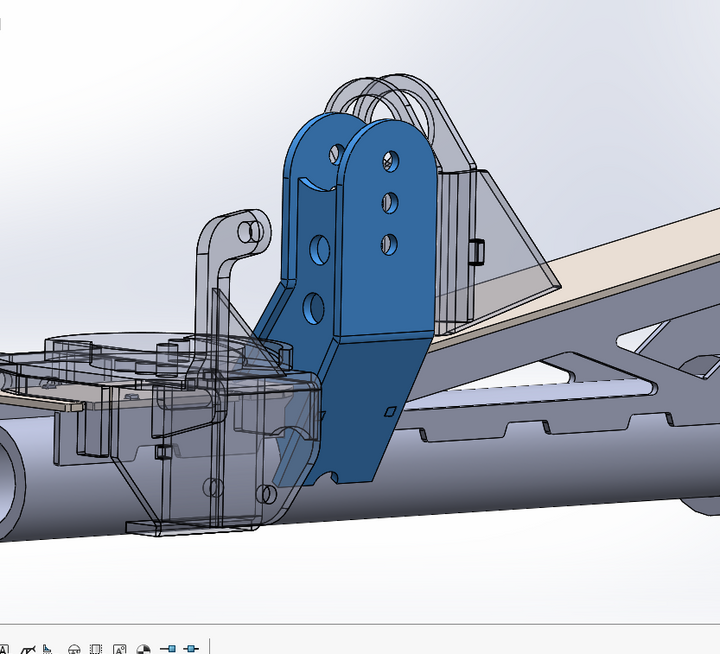Click the first blue square connector icon
The width and height of the screenshot is (720, 654).
click(168, 649)
